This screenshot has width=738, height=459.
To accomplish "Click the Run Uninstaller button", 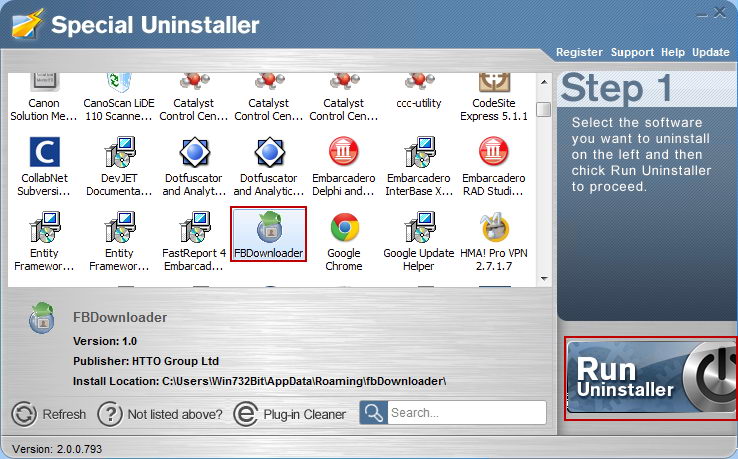I will (x=652, y=378).
